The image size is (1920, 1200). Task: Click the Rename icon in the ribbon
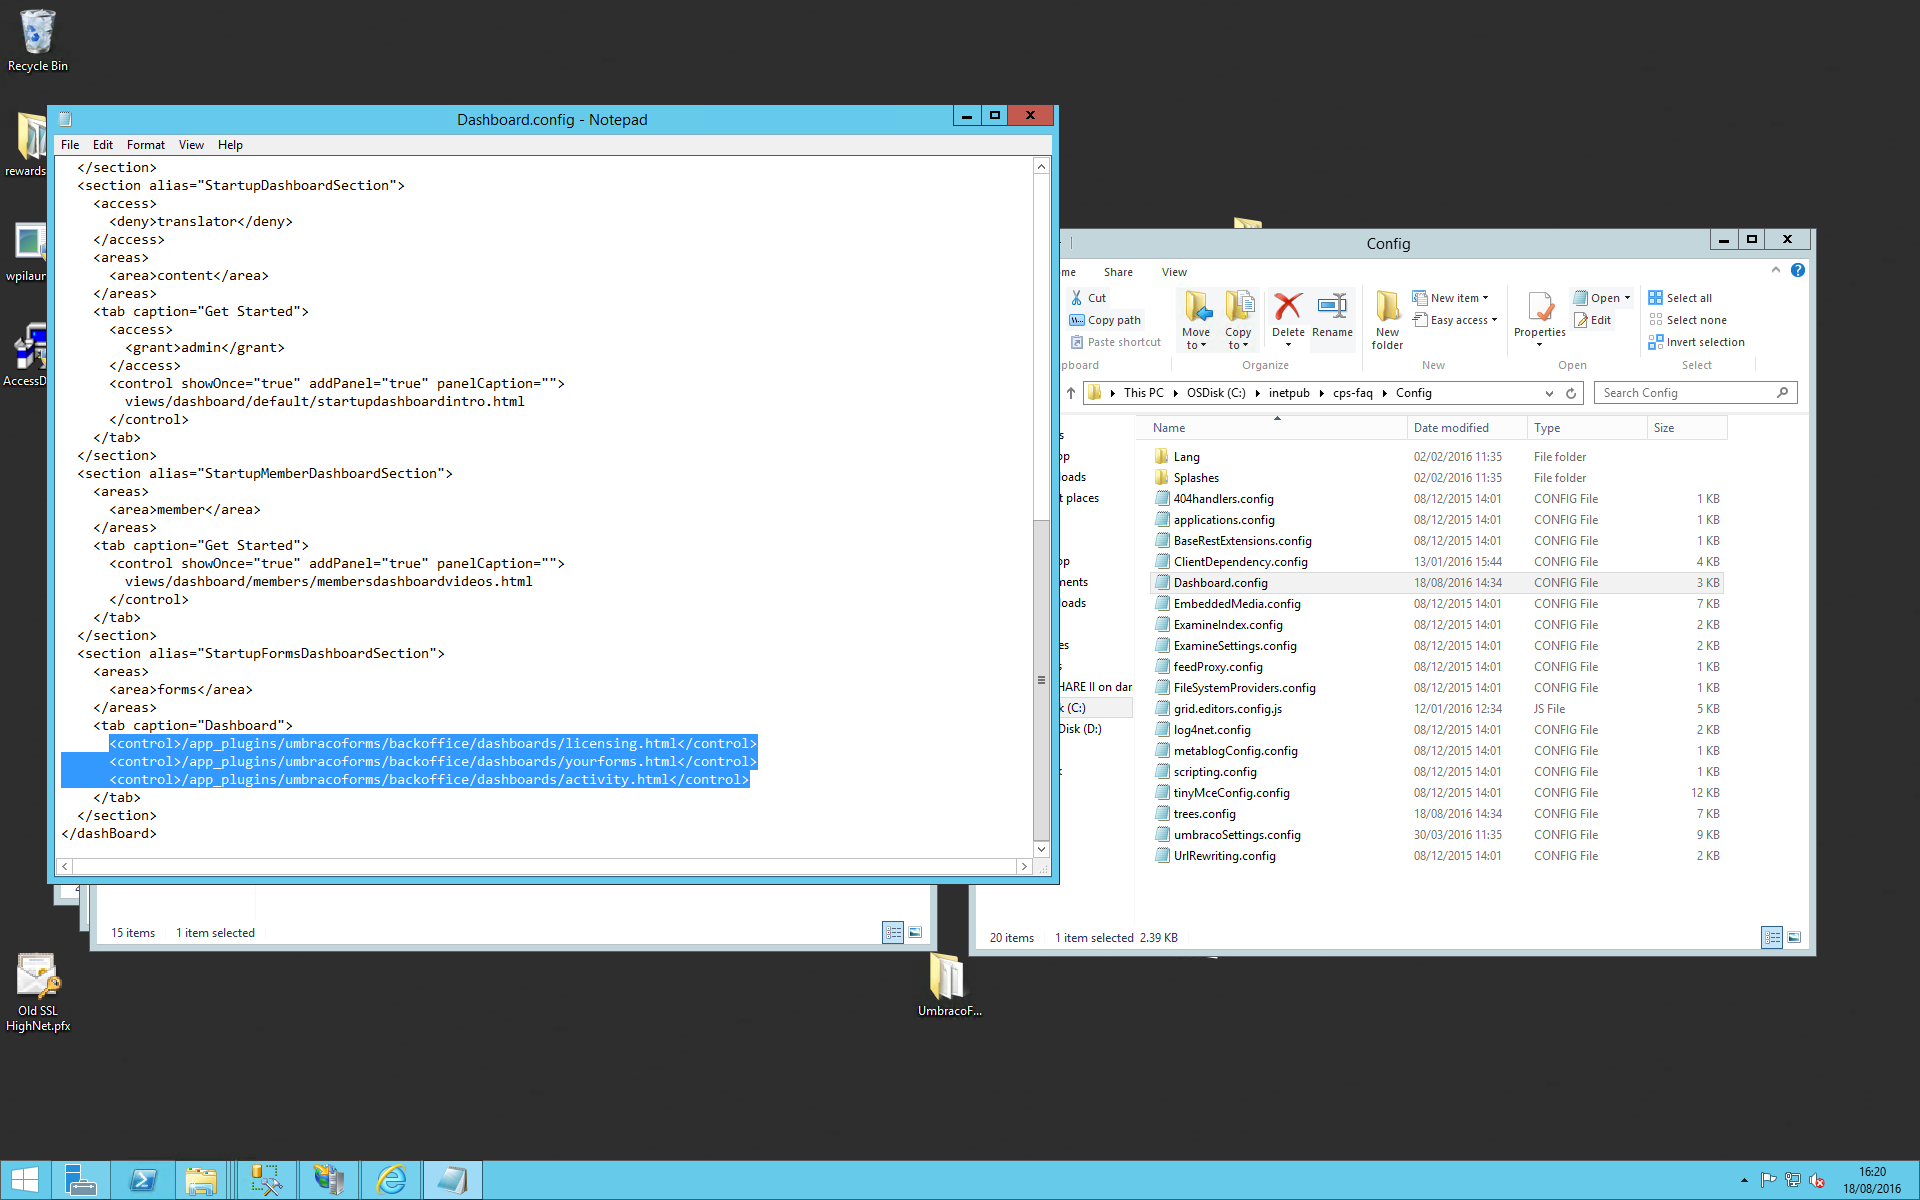tap(1332, 308)
